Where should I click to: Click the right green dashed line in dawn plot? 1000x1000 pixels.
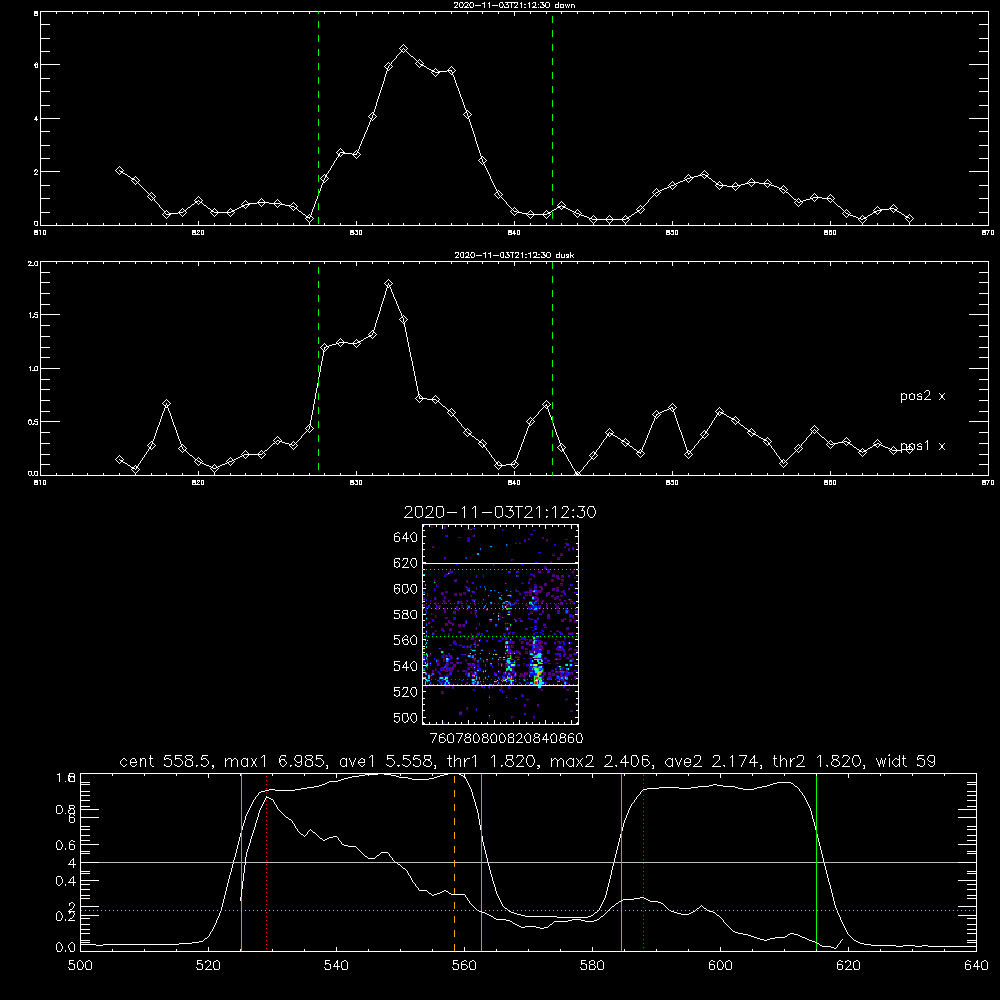(552, 119)
